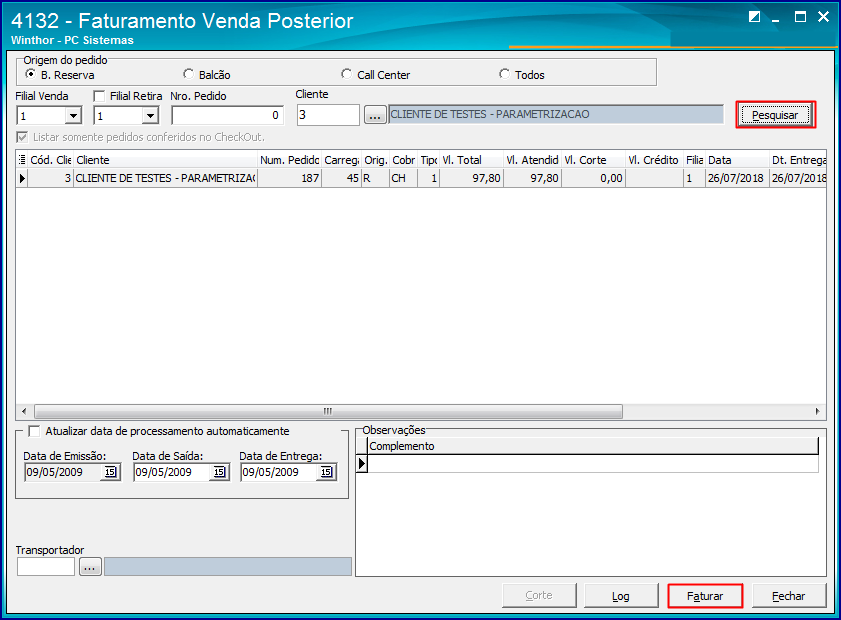Click the Vl. Corte column header
Viewport: 841px width, 620px height.
tap(593, 160)
